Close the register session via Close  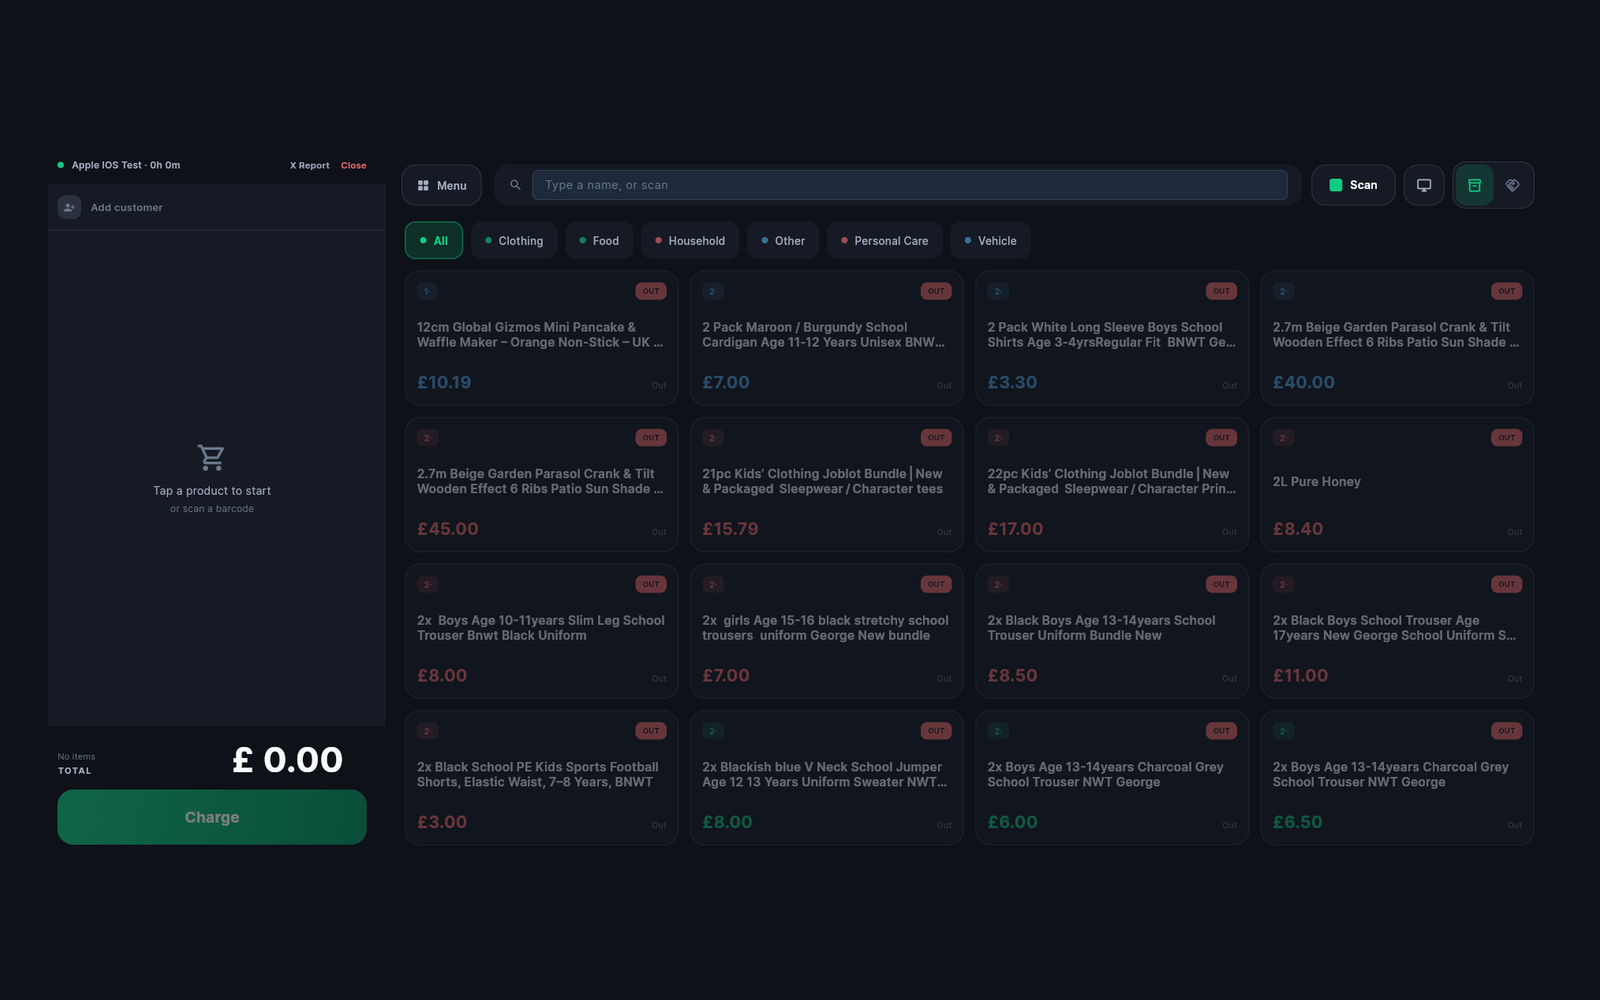point(353,165)
